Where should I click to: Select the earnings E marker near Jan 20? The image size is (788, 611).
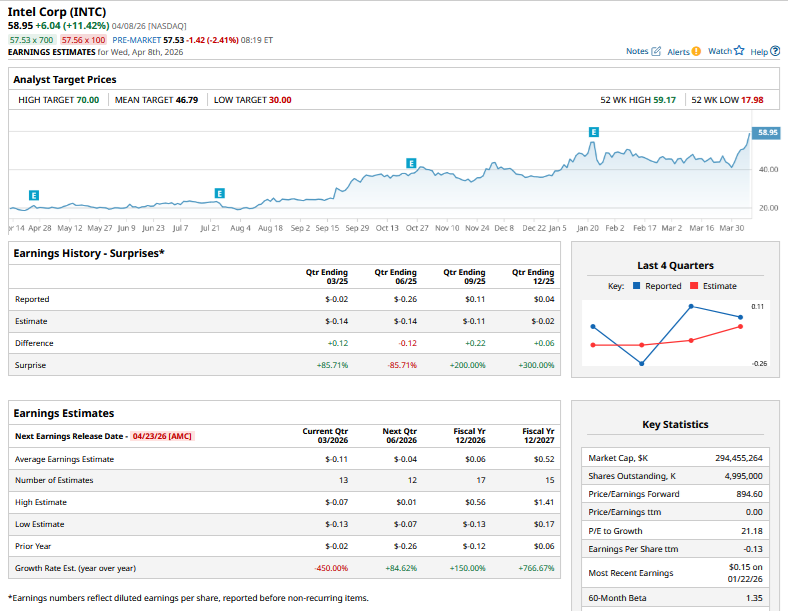click(594, 132)
